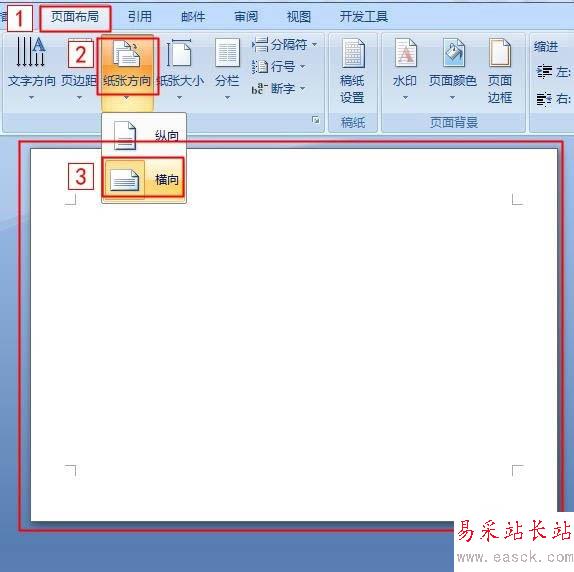Choose 纵向 portrait orientation

[144, 135]
